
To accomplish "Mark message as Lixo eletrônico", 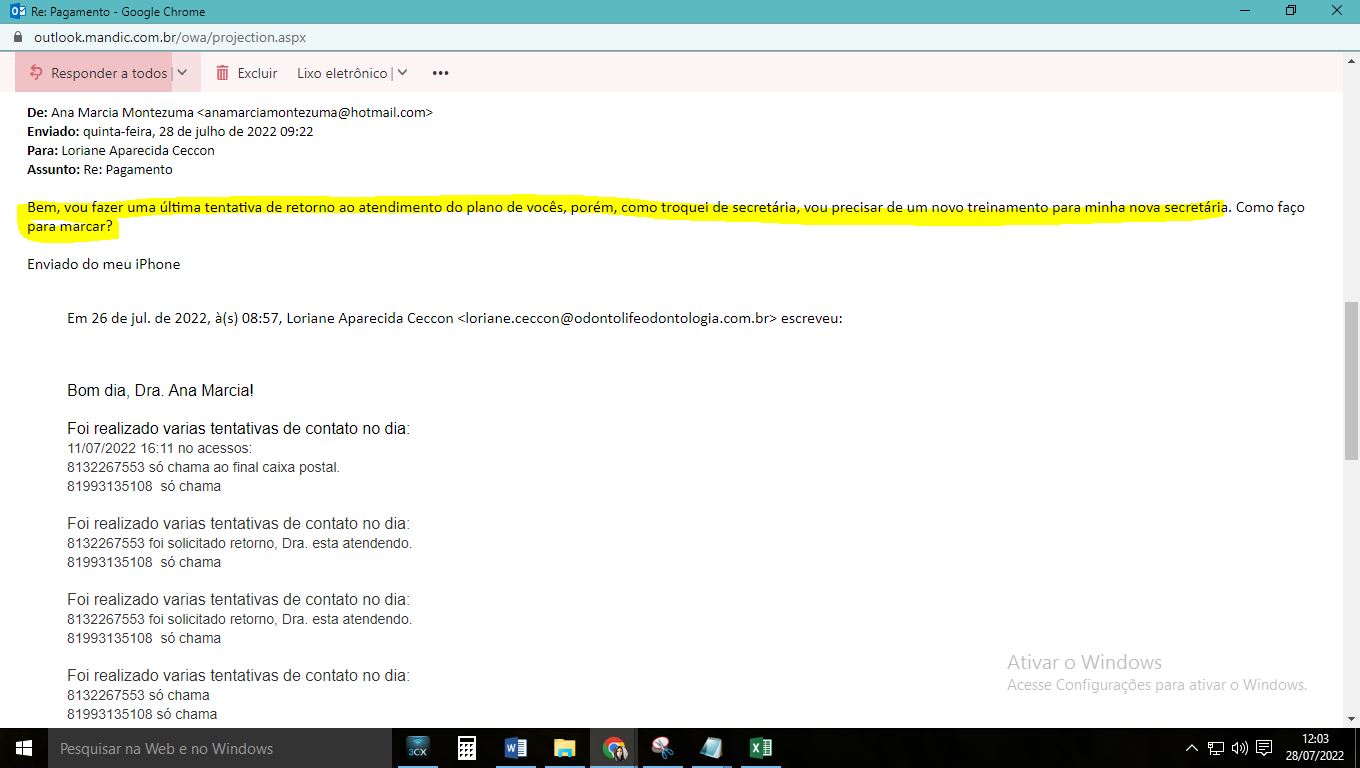I will [x=342, y=73].
